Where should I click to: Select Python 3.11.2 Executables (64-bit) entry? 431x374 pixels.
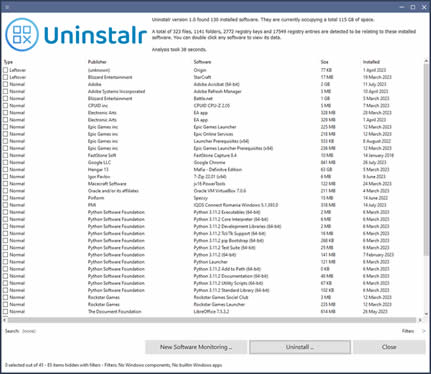click(x=227, y=212)
